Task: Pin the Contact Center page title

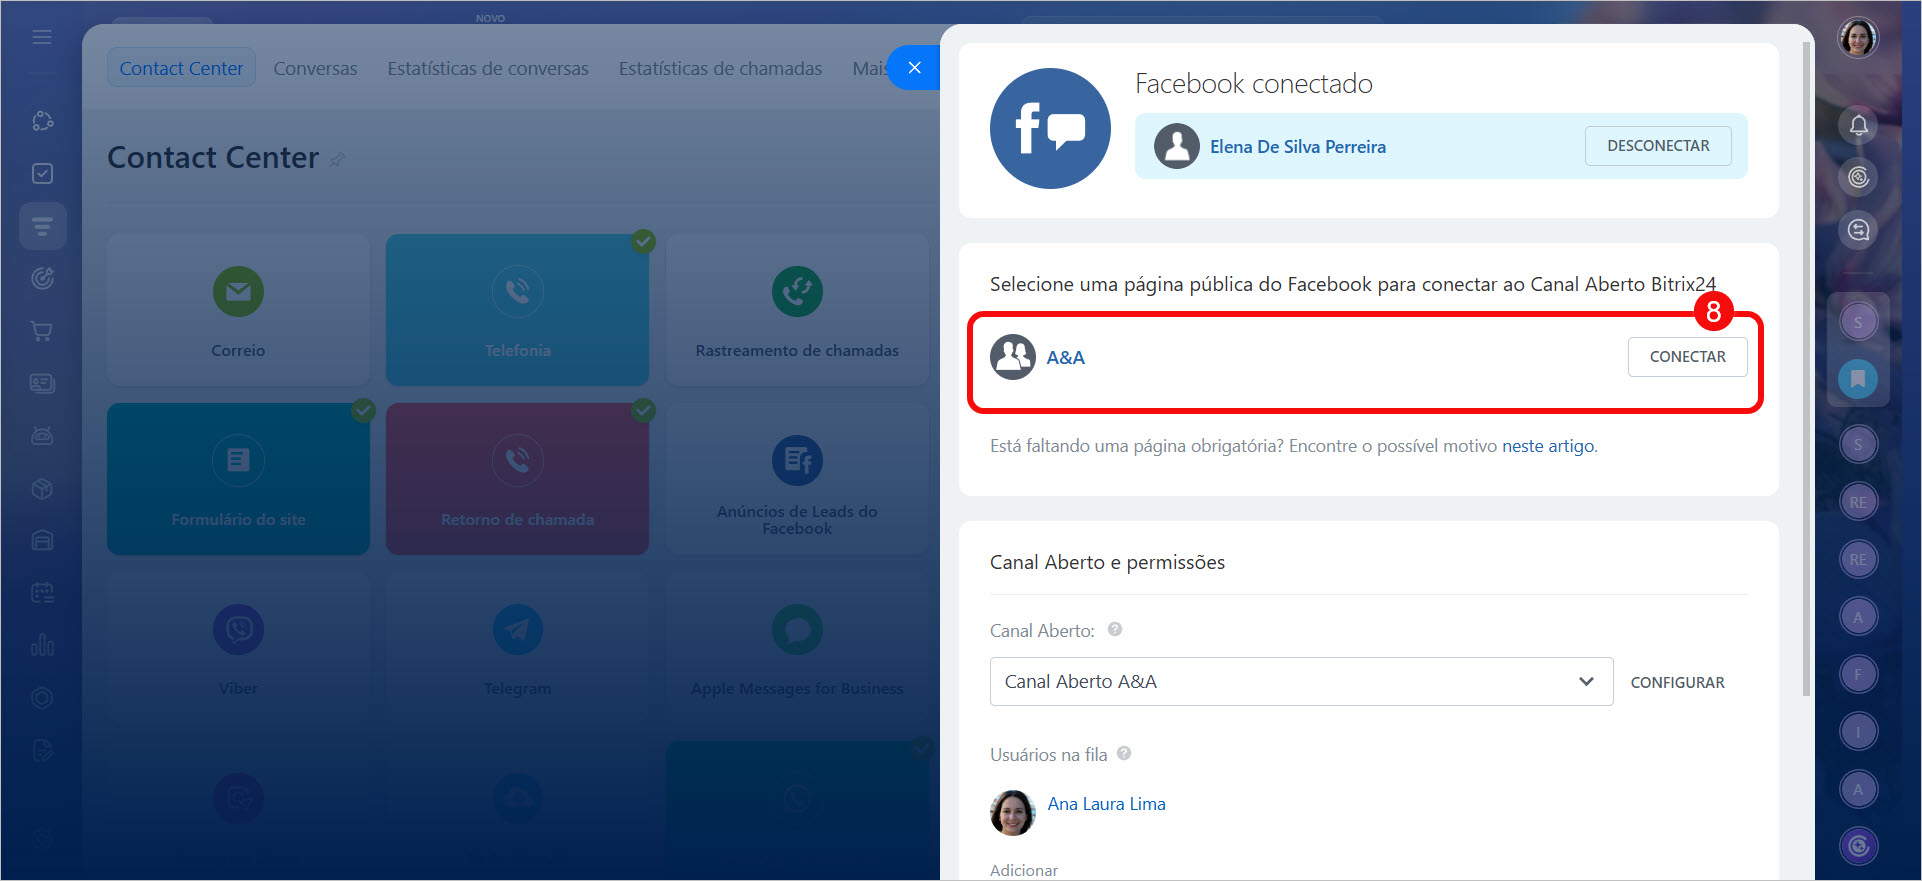Action: tap(337, 160)
